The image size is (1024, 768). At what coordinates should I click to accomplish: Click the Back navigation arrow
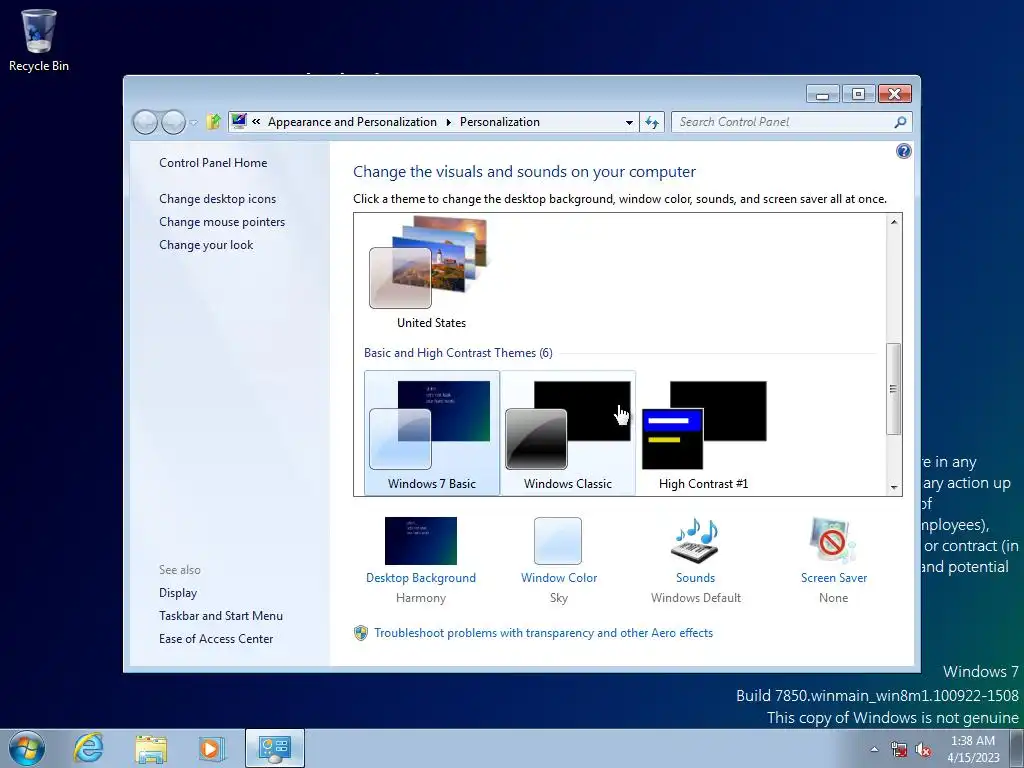pyautogui.click(x=145, y=122)
